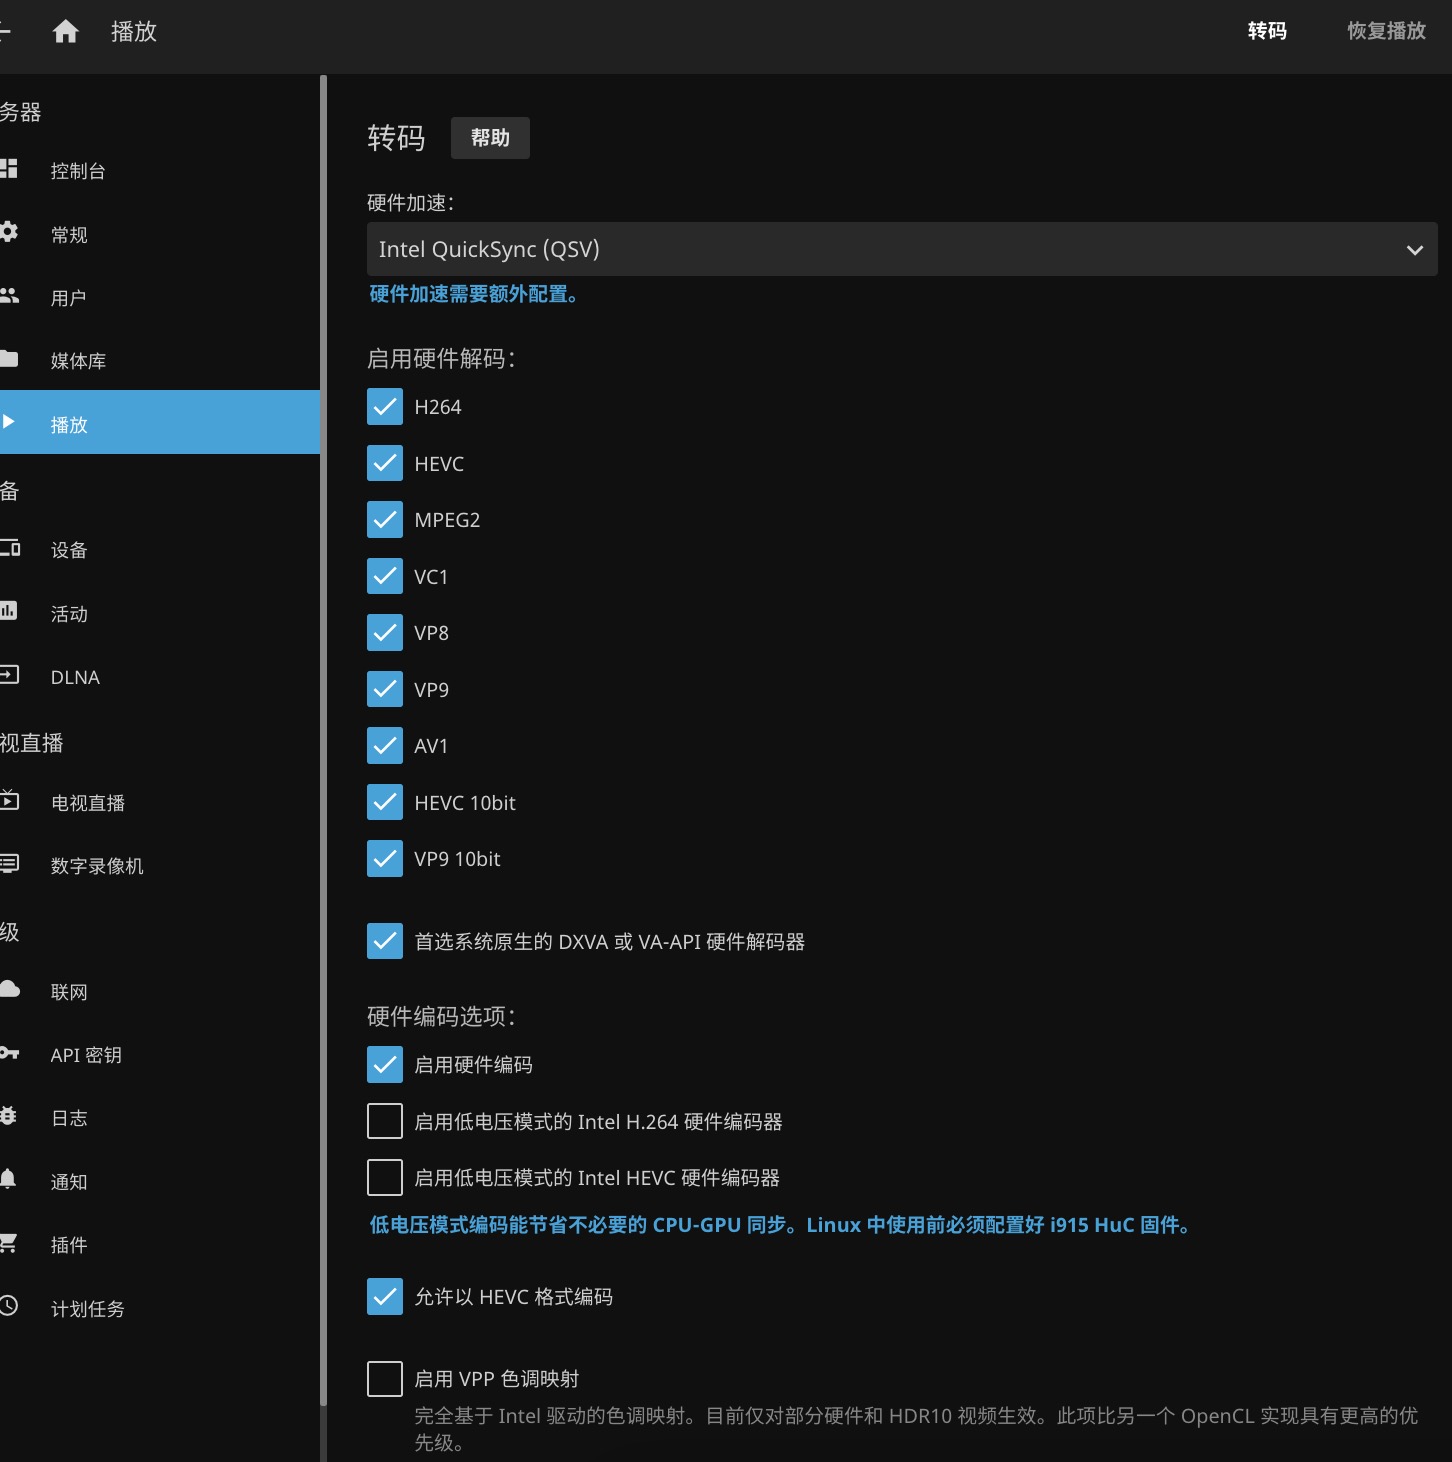The image size is (1452, 1462).
Task: Uncheck the HEVC hardware decoding checkbox
Action: click(385, 463)
